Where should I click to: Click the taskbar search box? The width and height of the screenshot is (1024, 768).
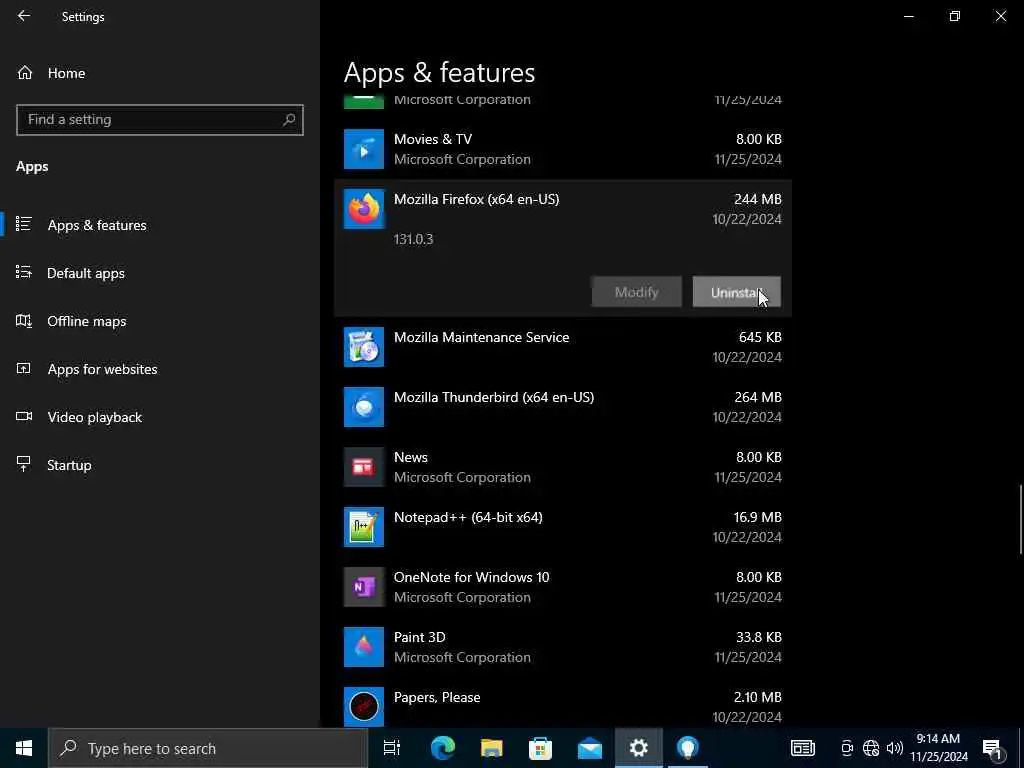pyautogui.click(x=208, y=748)
